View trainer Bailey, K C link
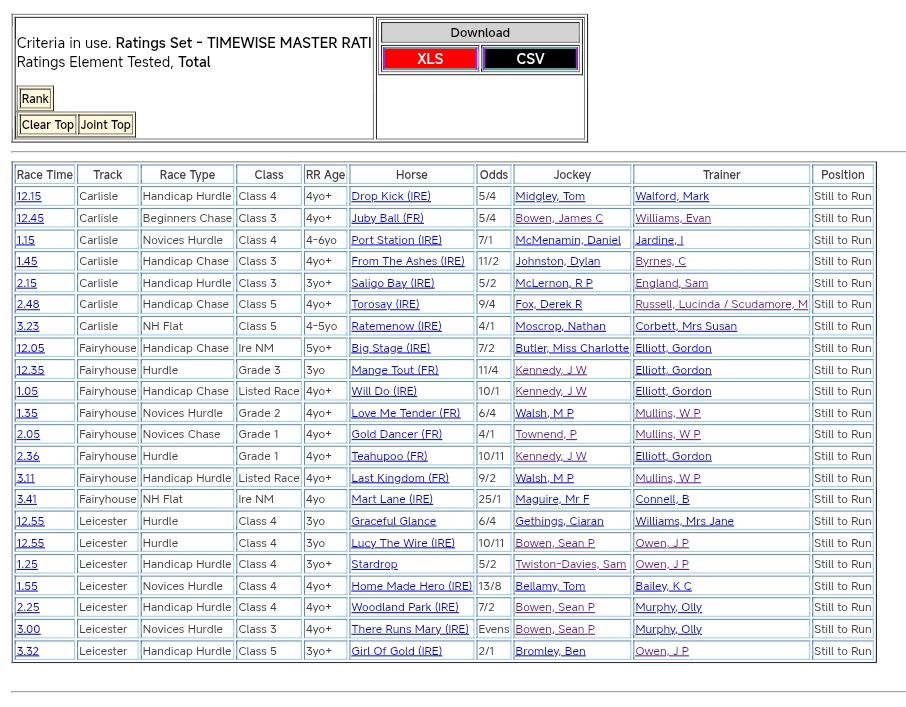The image size is (906, 707). (x=663, y=587)
